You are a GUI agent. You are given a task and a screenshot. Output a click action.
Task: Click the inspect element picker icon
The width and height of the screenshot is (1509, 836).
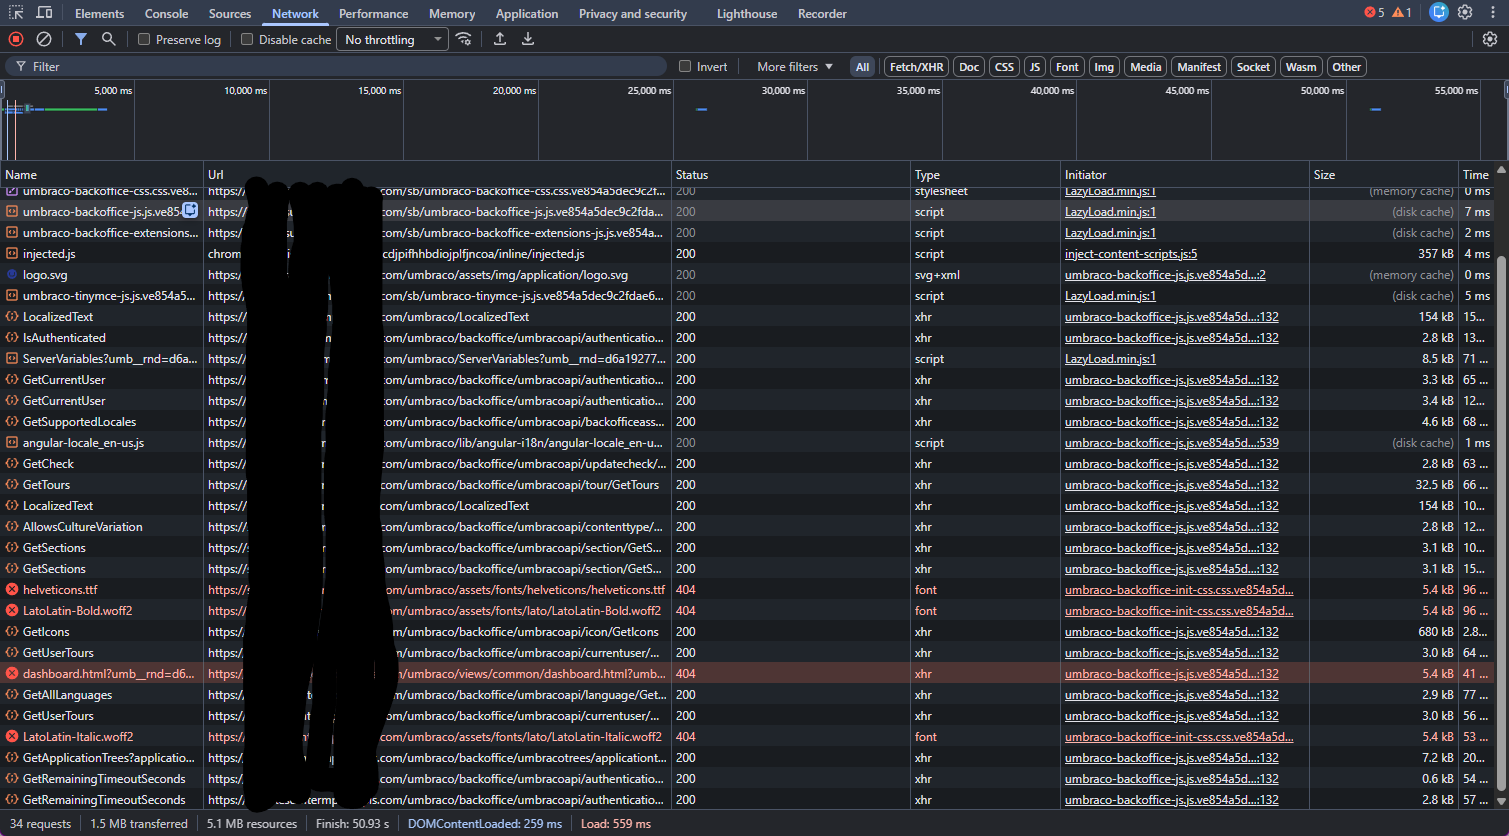(17, 13)
